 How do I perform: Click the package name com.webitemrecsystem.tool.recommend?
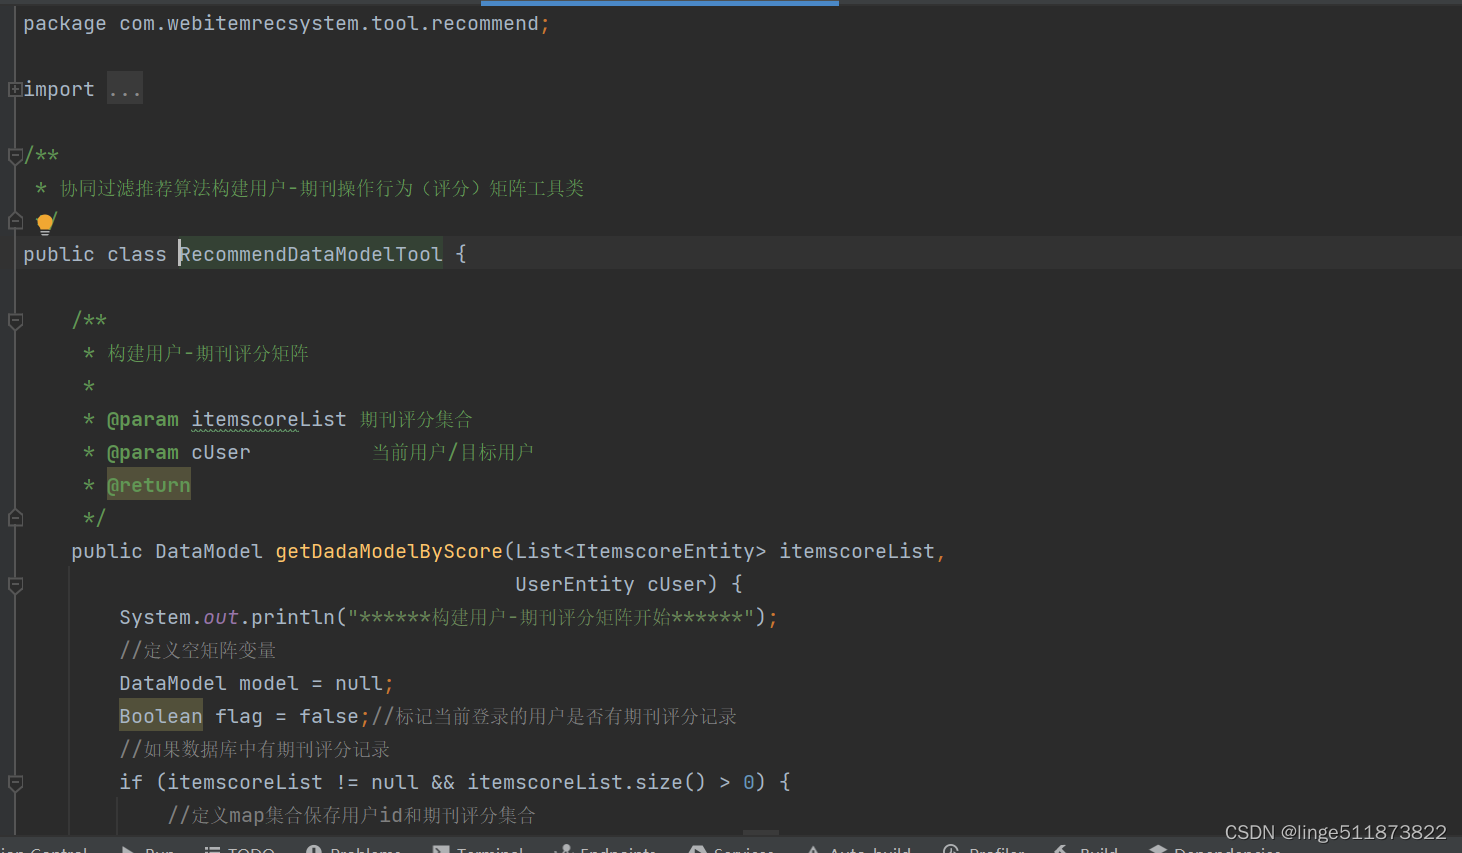[x=329, y=23]
